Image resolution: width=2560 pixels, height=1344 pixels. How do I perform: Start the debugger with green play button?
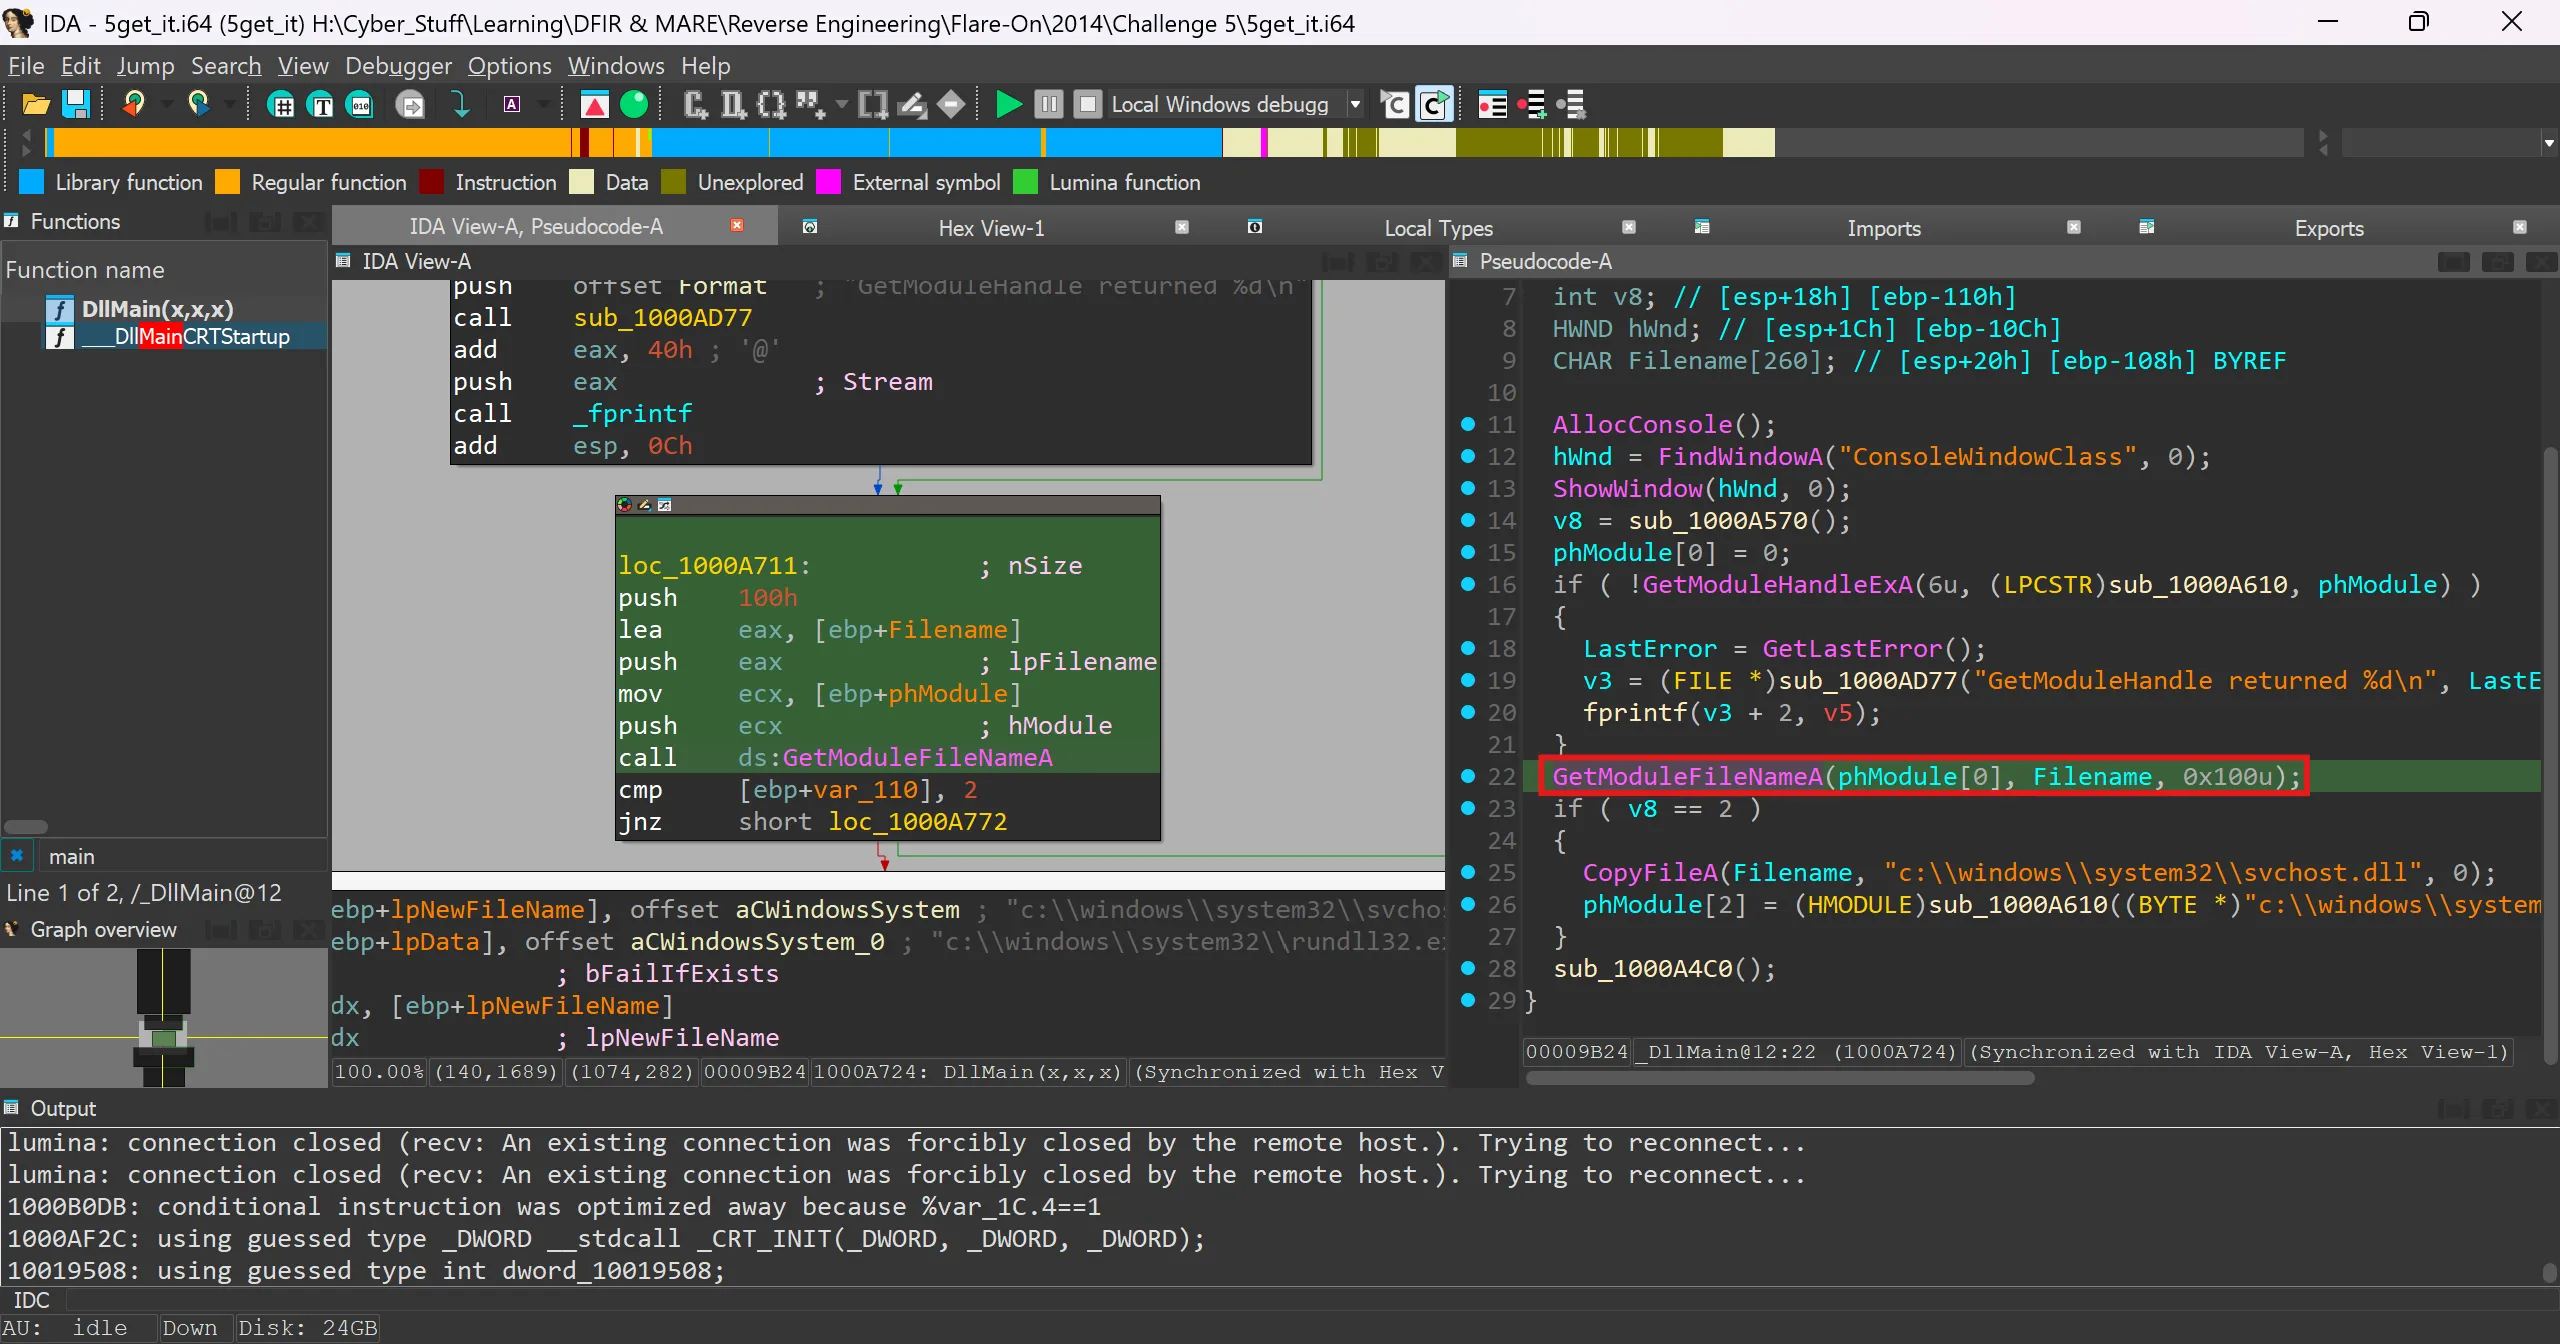point(1008,104)
